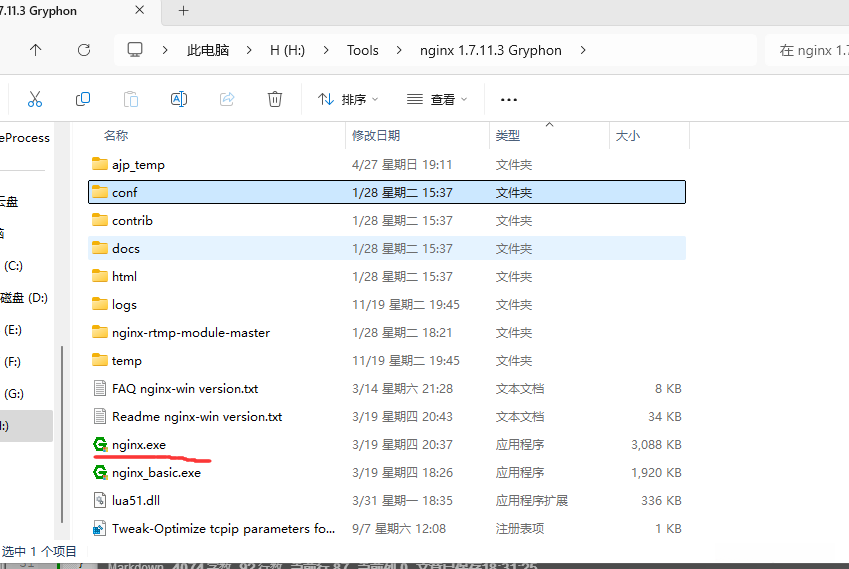This screenshot has height=569, width=849.
Task: Select the (C:) drive in sidebar
Action: pos(14,266)
